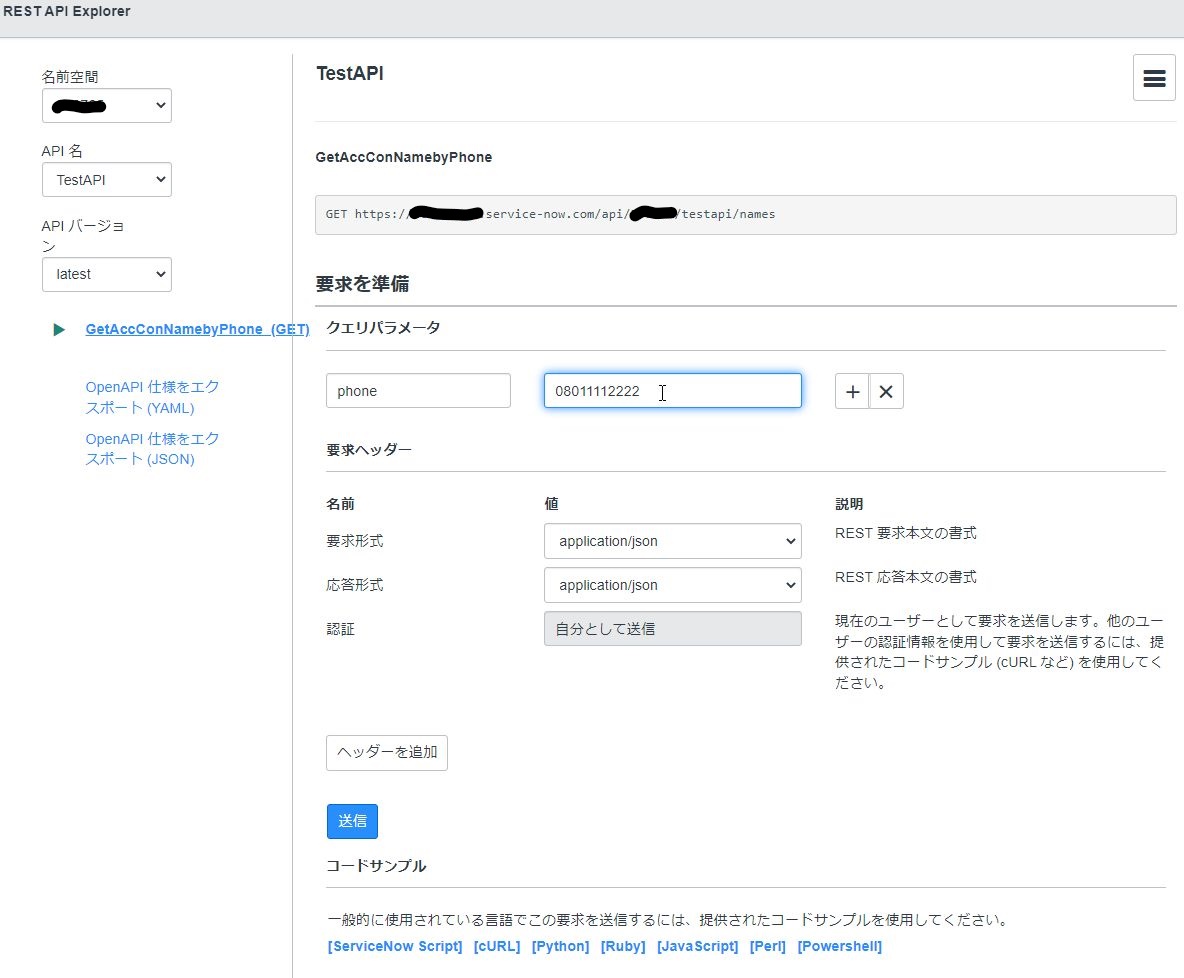Click the 送信 send button
Image resolution: width=1184 pixels, height=978 pixels.
(352, 820)
